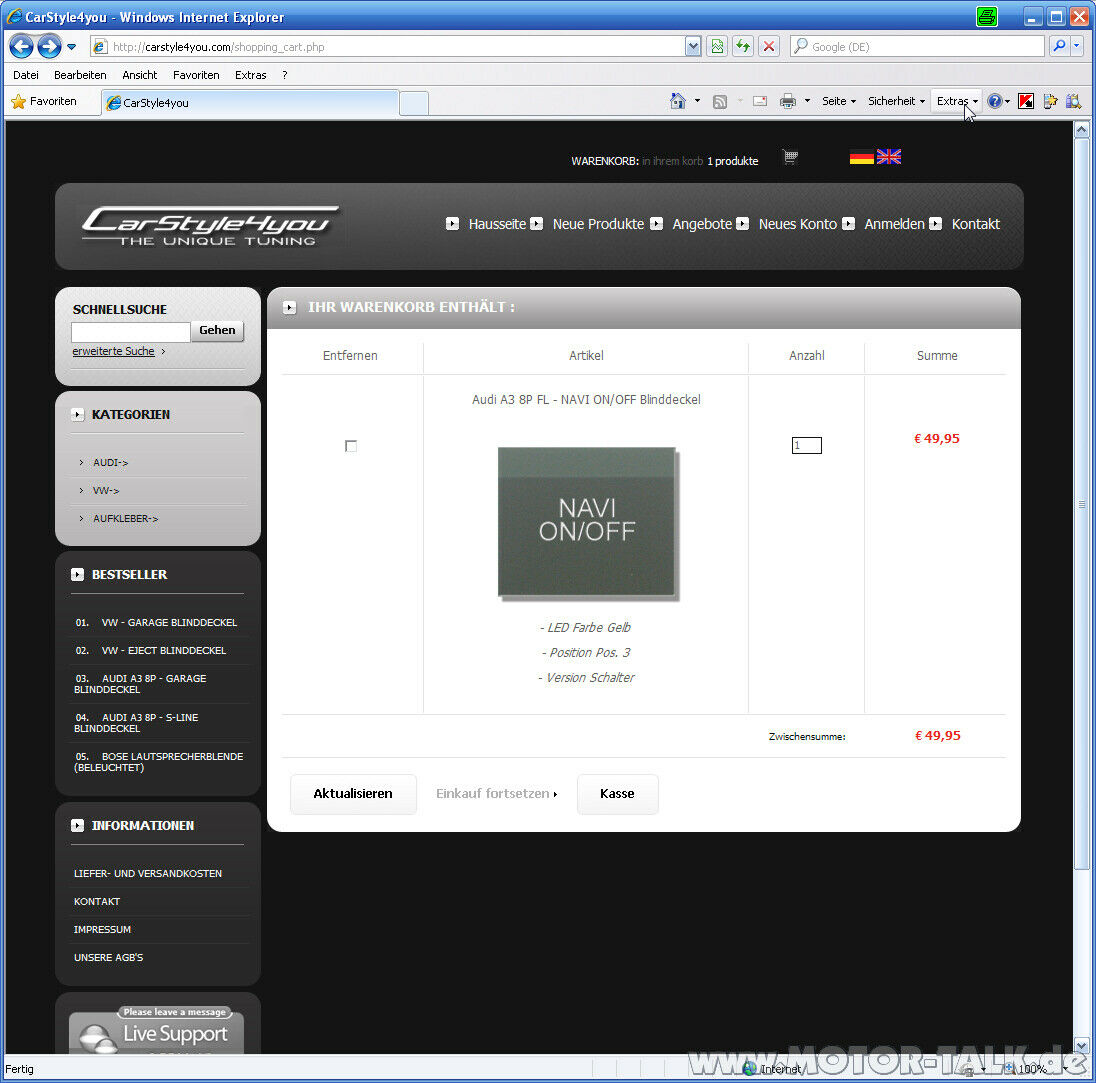Click the research binoculars toolbar icon
This screenshot has height=1083, width=1096.
click(1073, 101)
